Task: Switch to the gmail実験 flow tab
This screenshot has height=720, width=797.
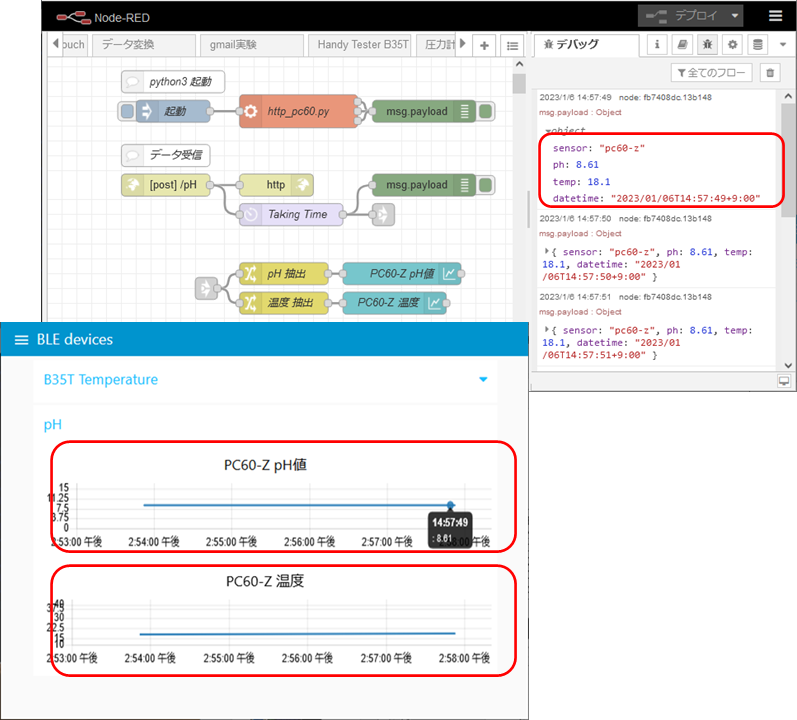Action: (233, 45)
